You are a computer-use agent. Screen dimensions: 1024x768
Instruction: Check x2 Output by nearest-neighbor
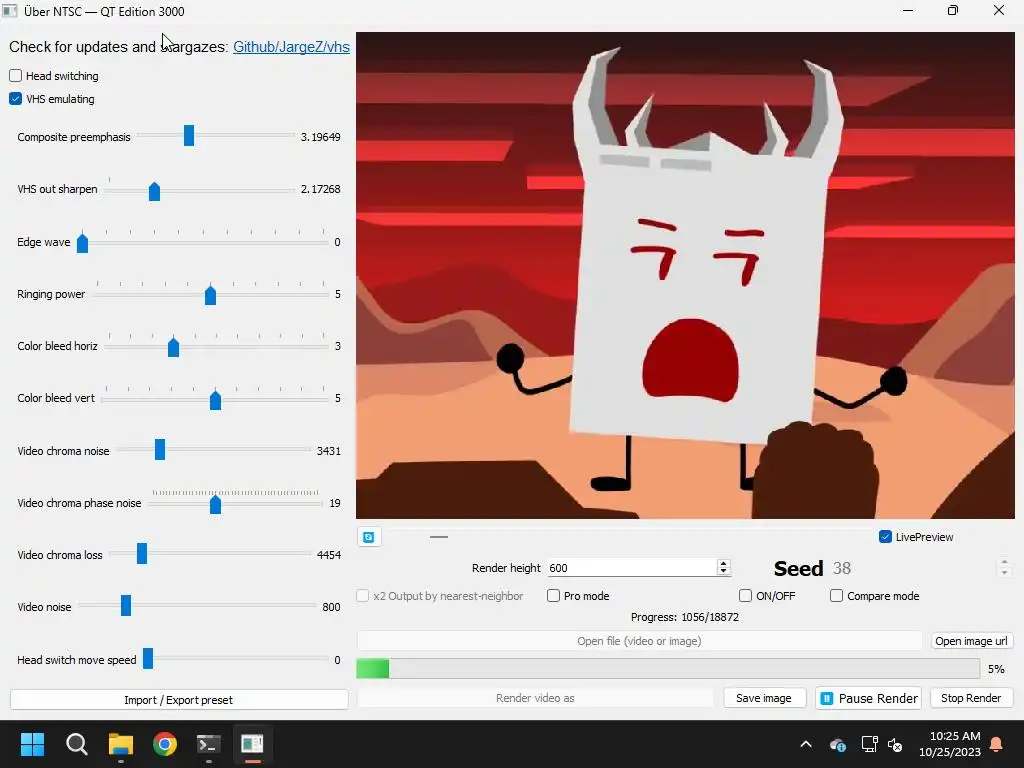[362, 596]
